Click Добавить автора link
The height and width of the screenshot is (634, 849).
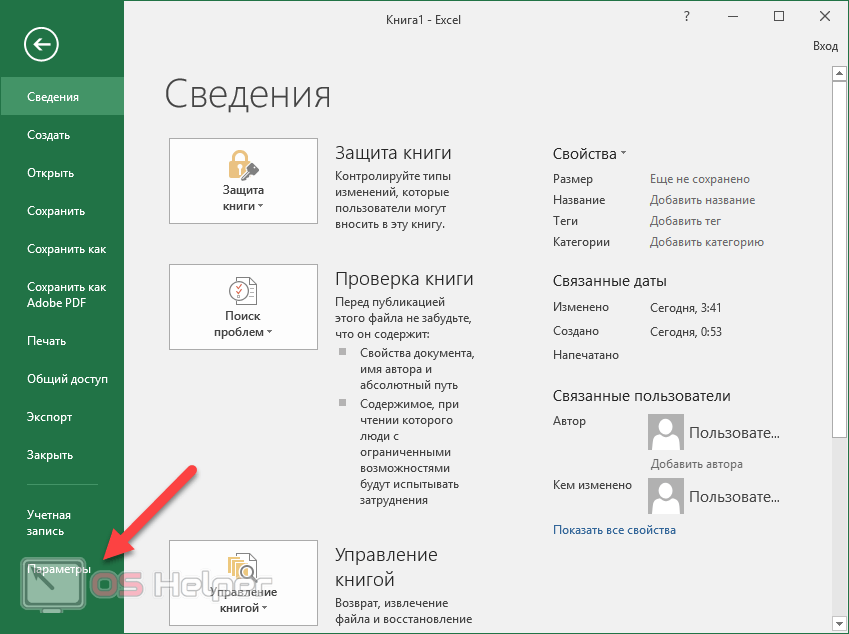click(x=696, y=464)
